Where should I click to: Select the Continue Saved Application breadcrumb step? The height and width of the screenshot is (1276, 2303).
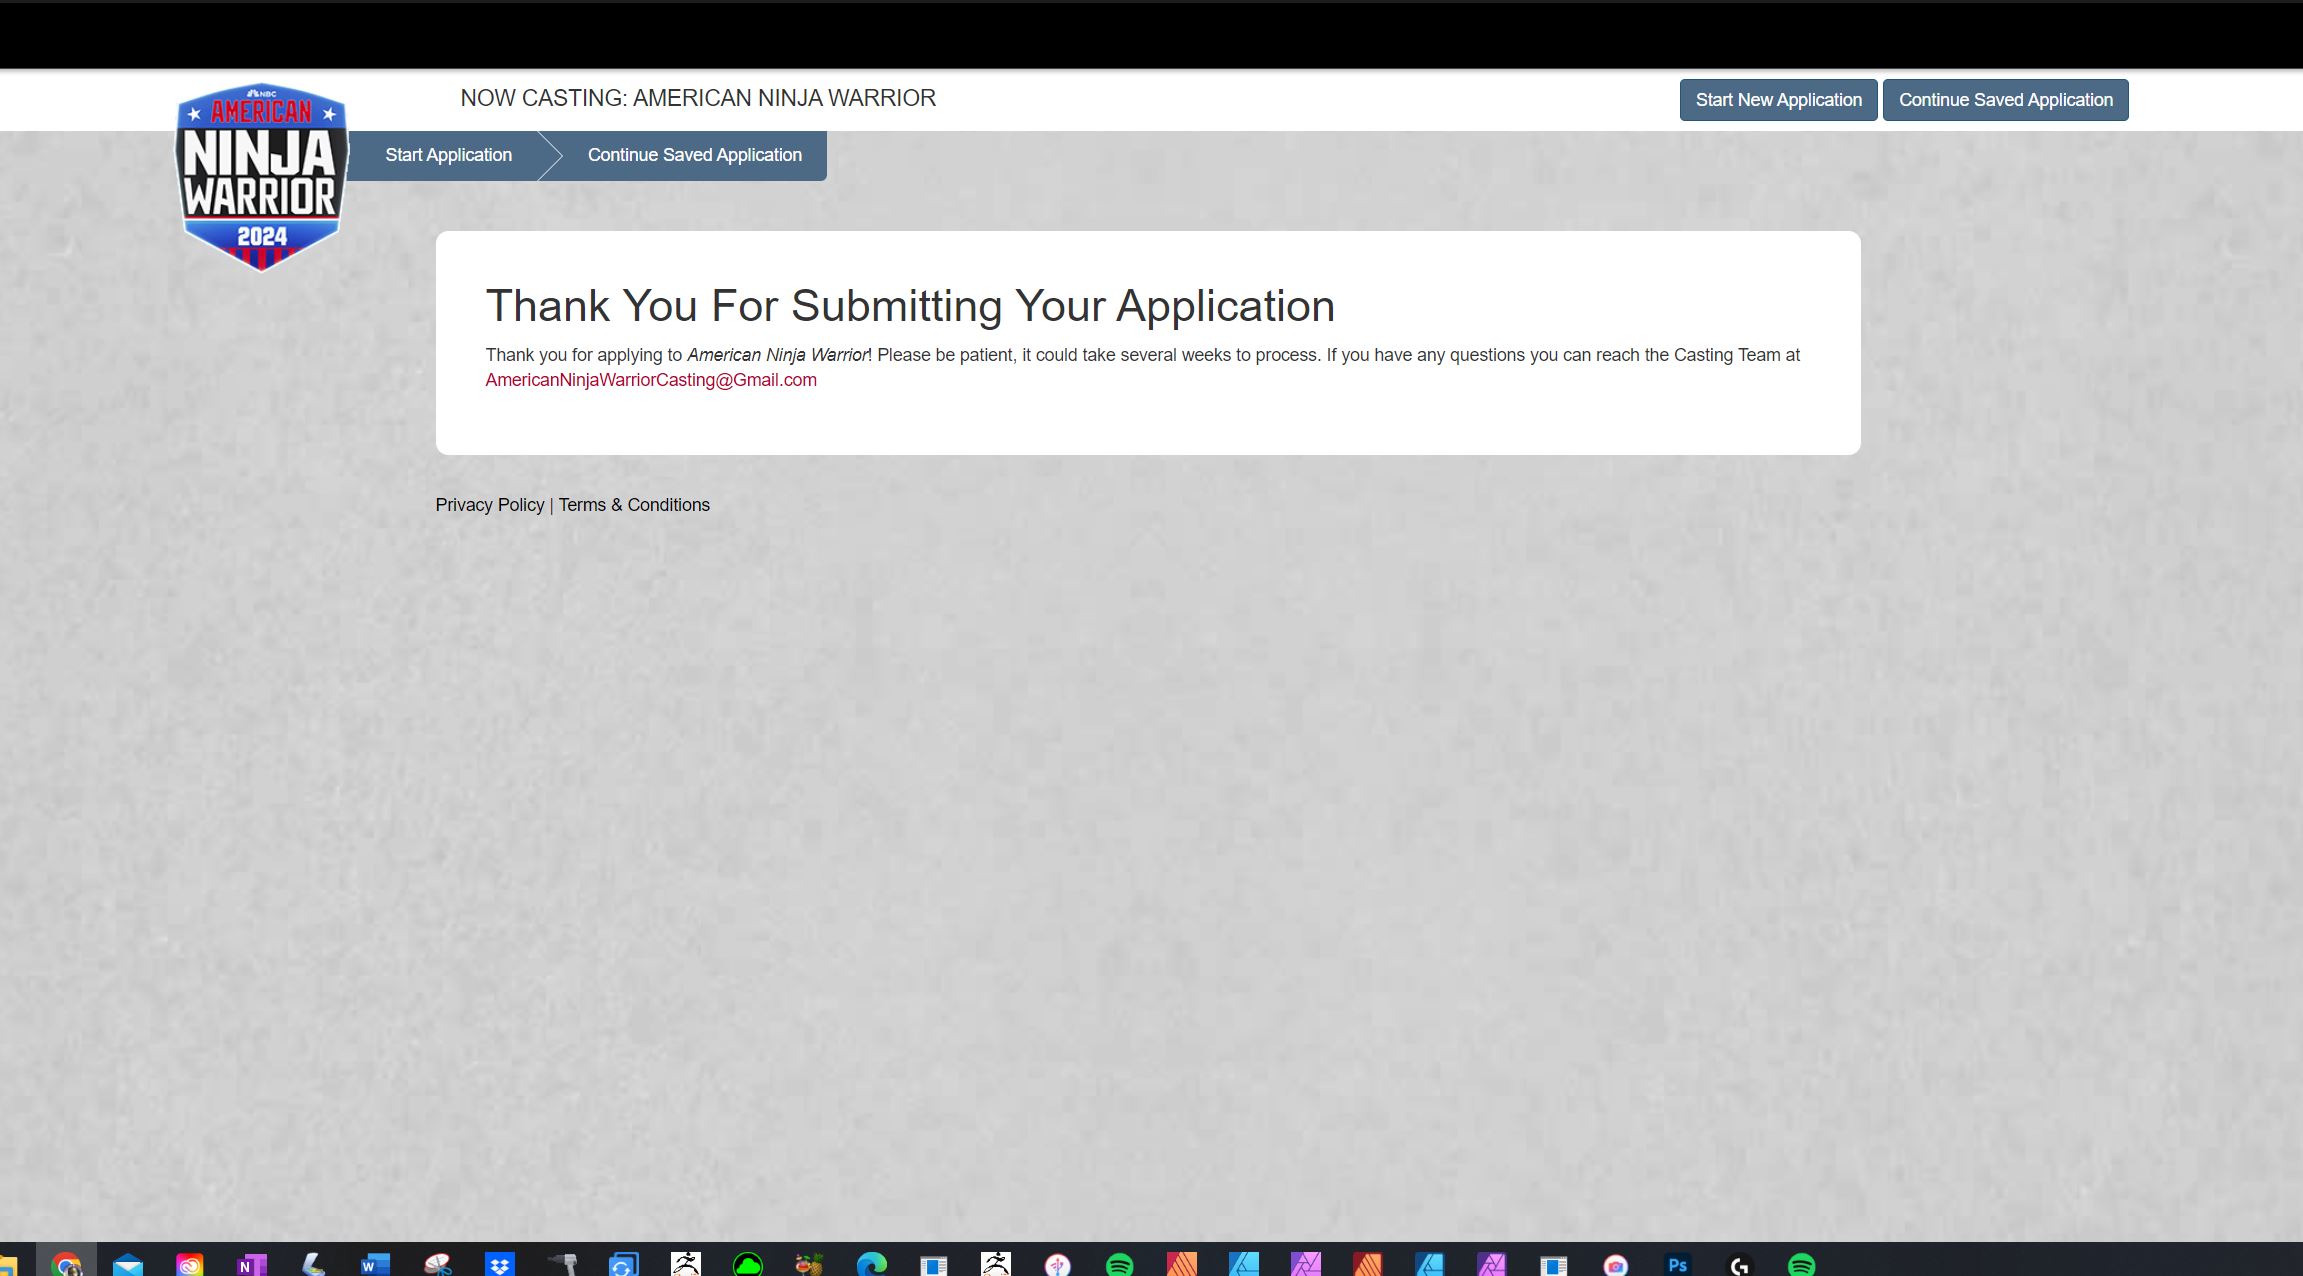click(x=694, y=155)
